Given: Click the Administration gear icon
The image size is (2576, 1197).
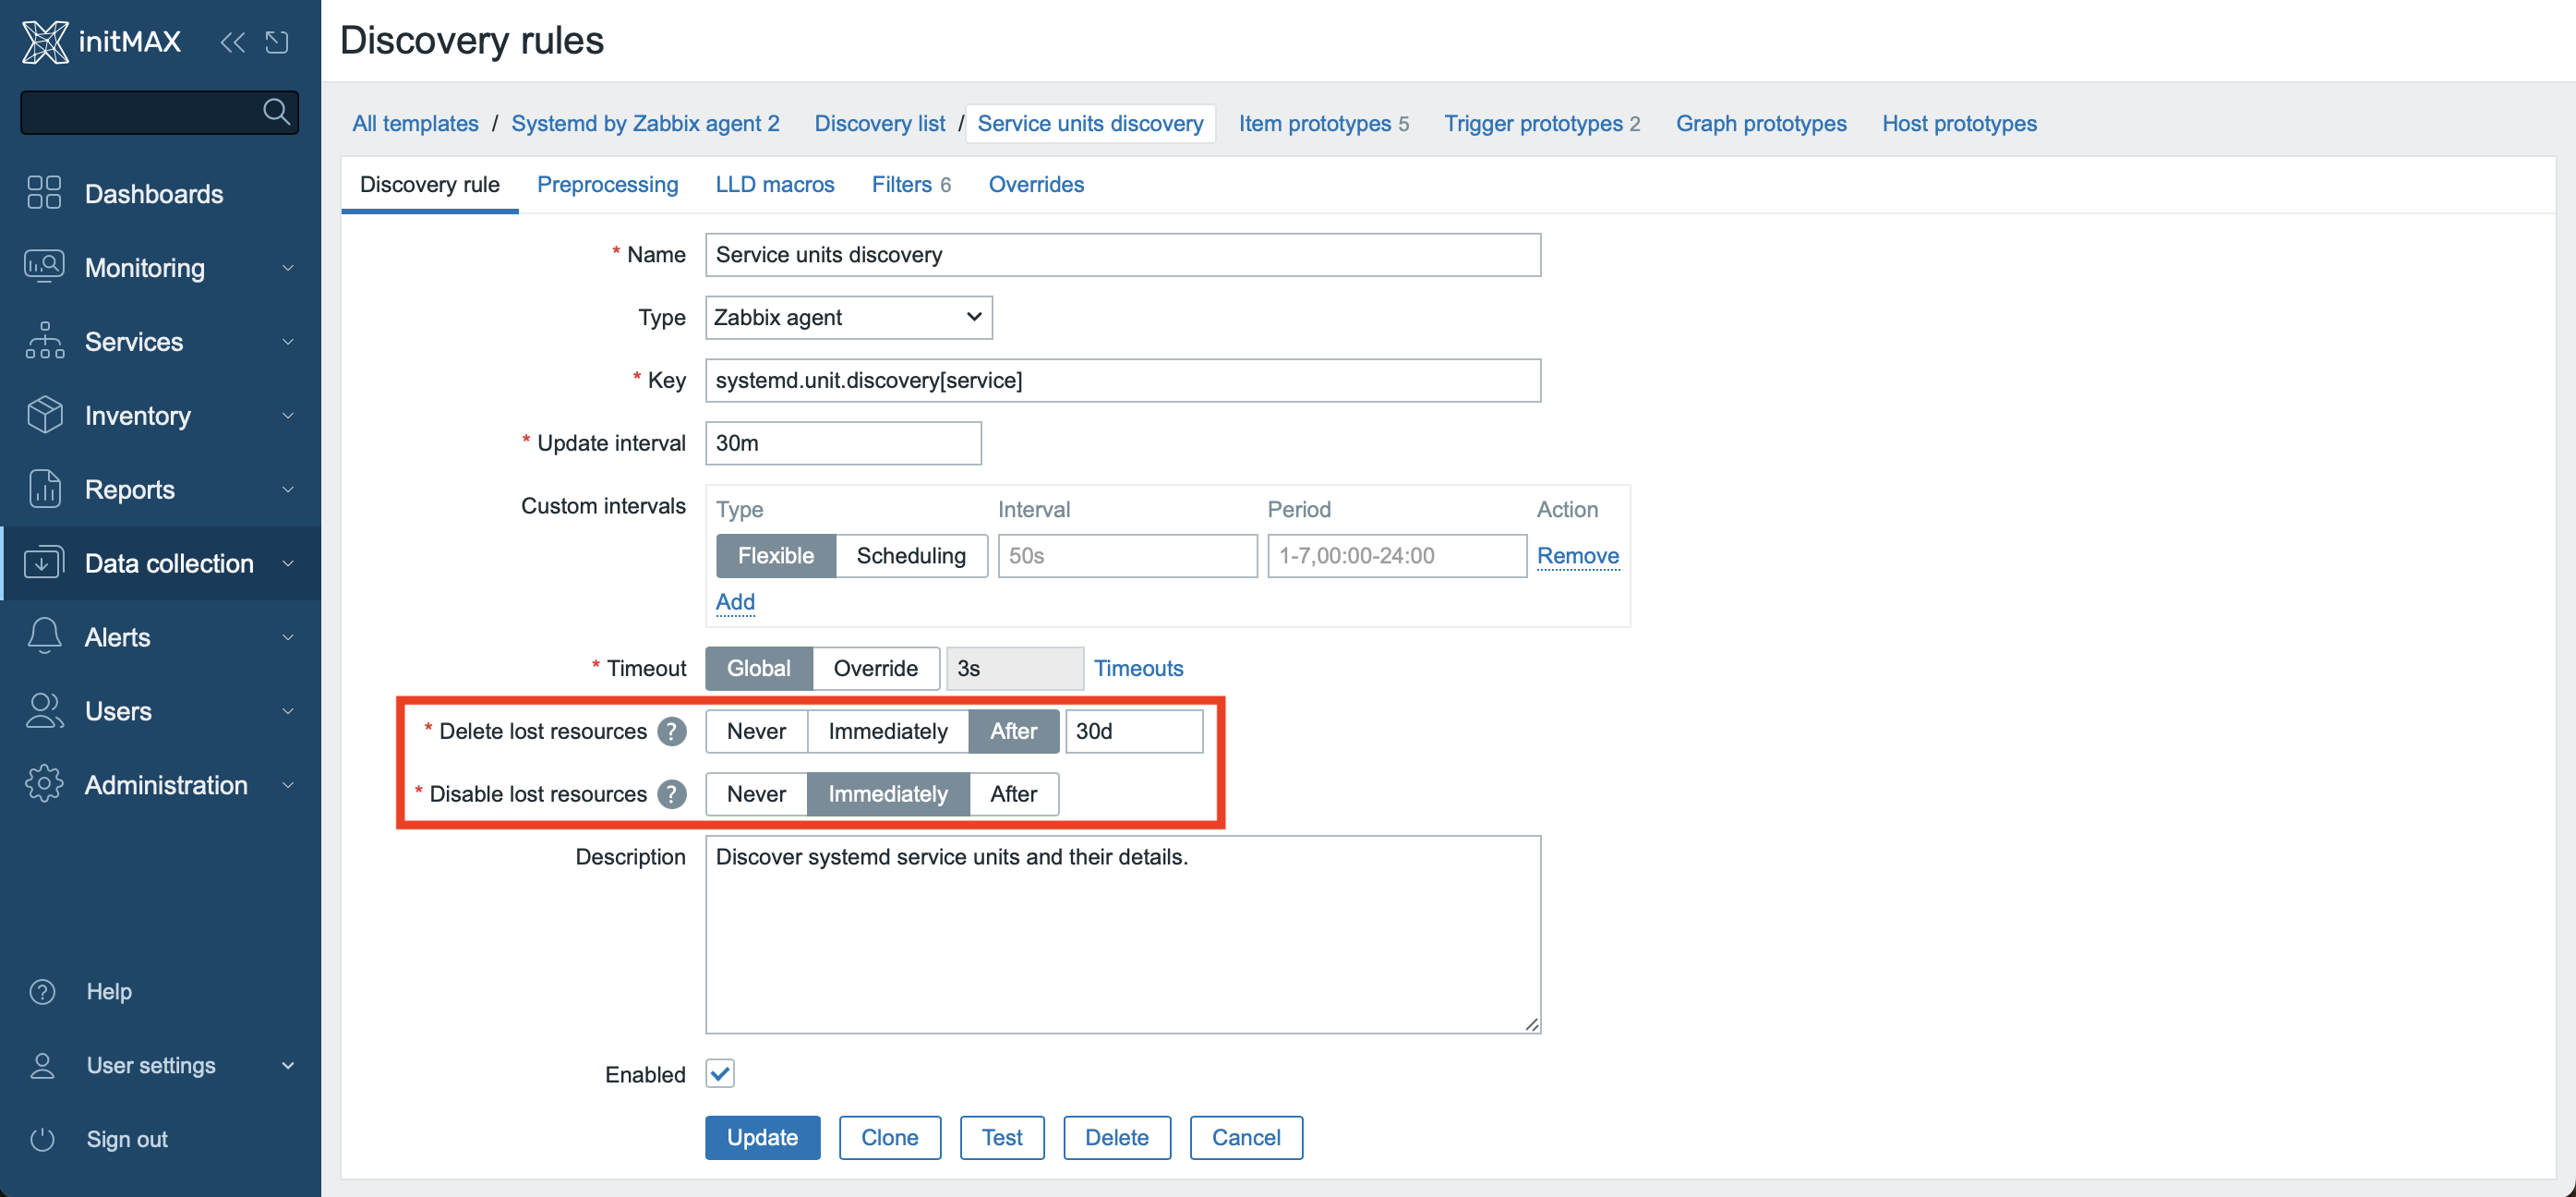Looking at the screenshot, I should pyautogui.click(x=44, y=785).
